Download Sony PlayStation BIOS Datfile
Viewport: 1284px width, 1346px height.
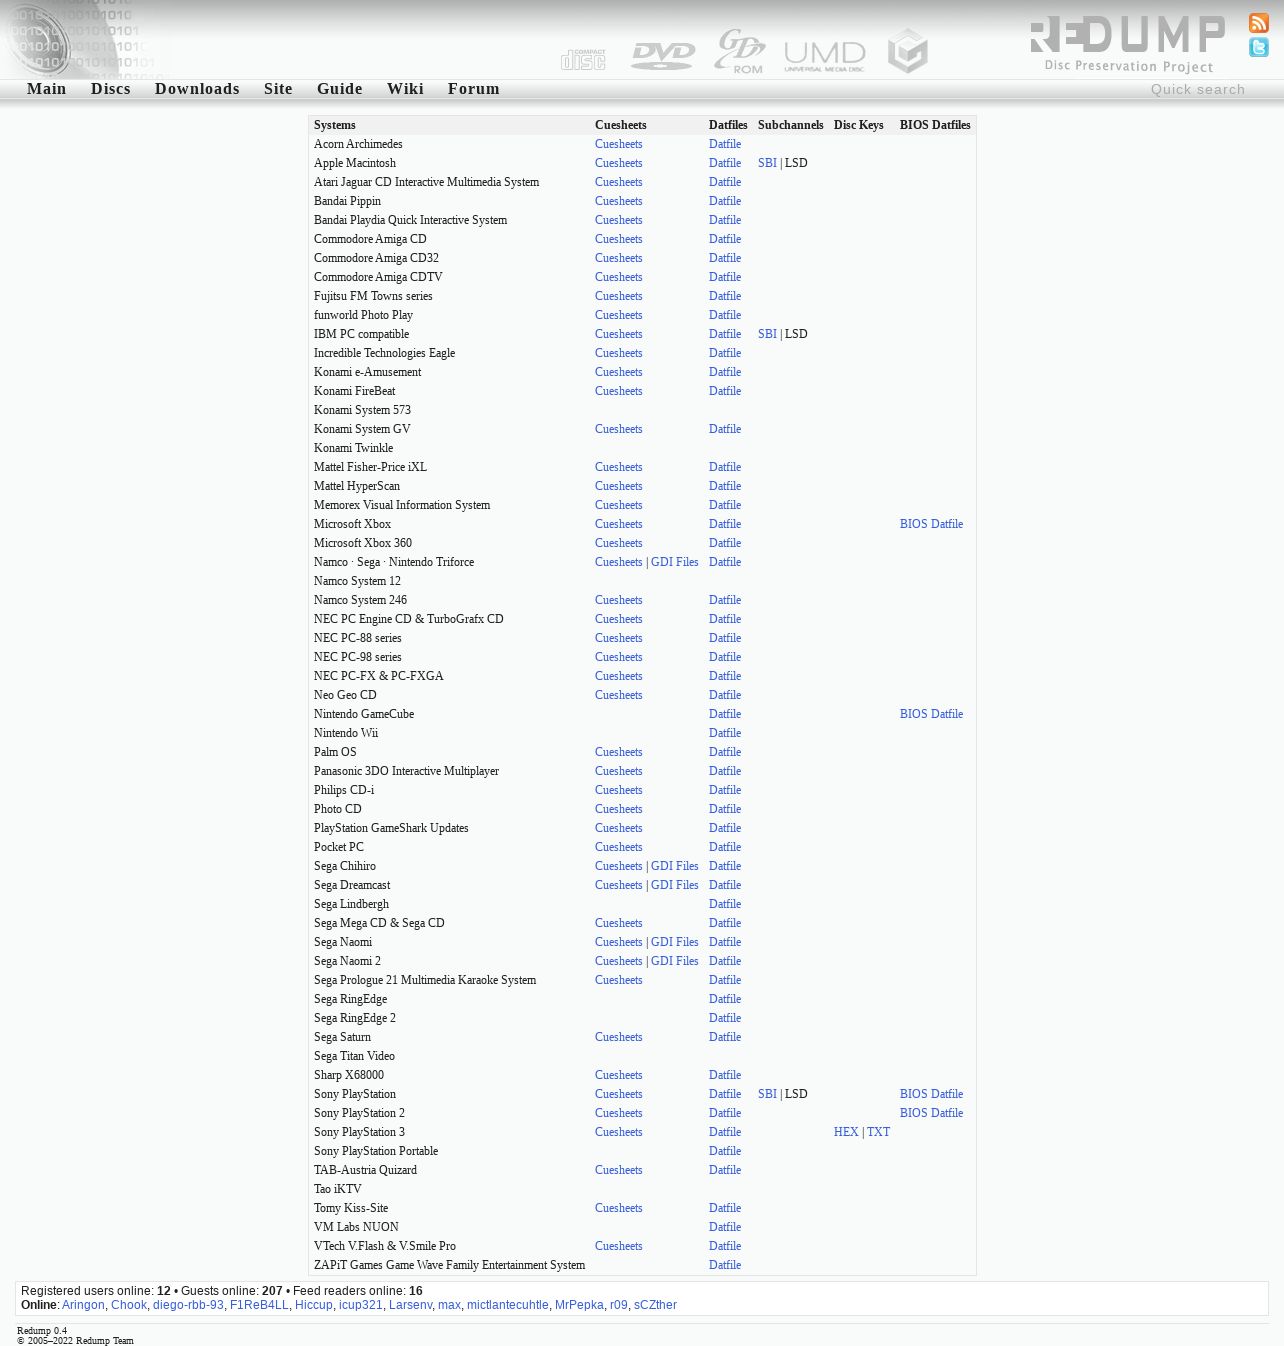click(931, 1094)
